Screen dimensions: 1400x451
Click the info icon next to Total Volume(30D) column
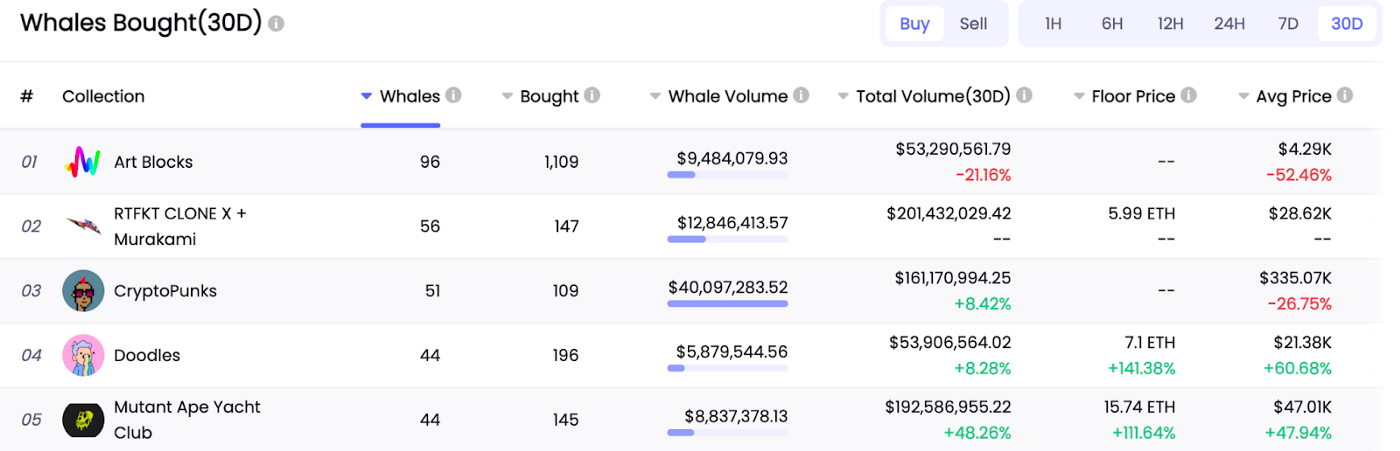[x=1024, y=96]
